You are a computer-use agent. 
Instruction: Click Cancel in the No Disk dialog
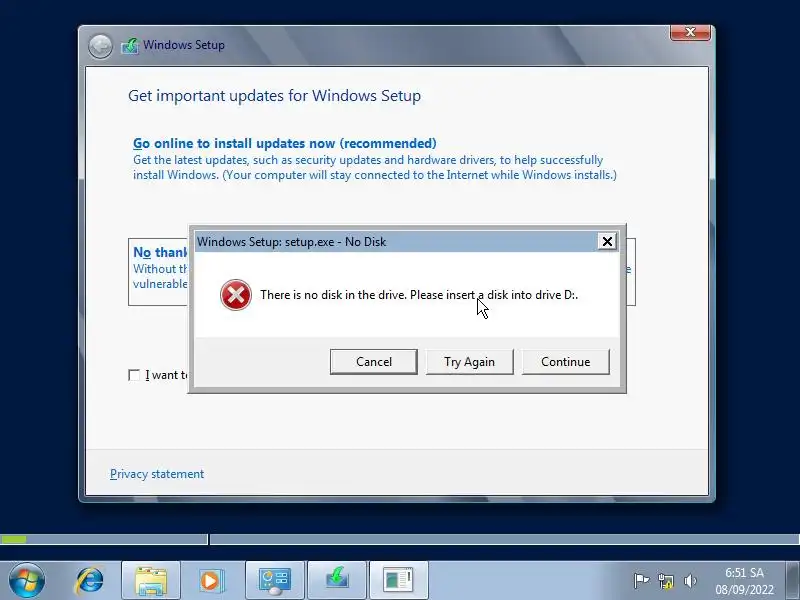pos(373,362)
